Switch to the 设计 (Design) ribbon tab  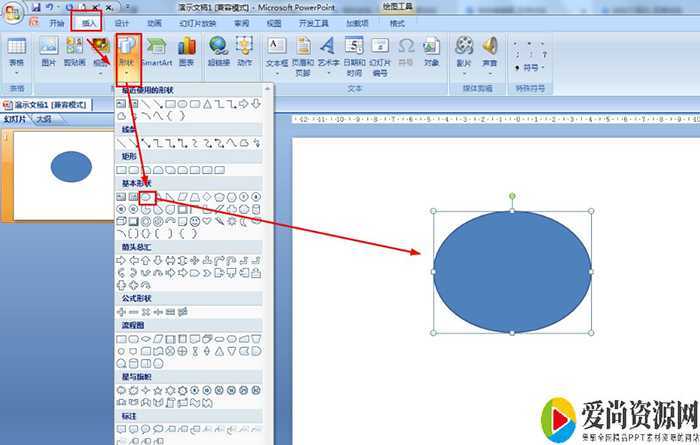tap(121, 23)
